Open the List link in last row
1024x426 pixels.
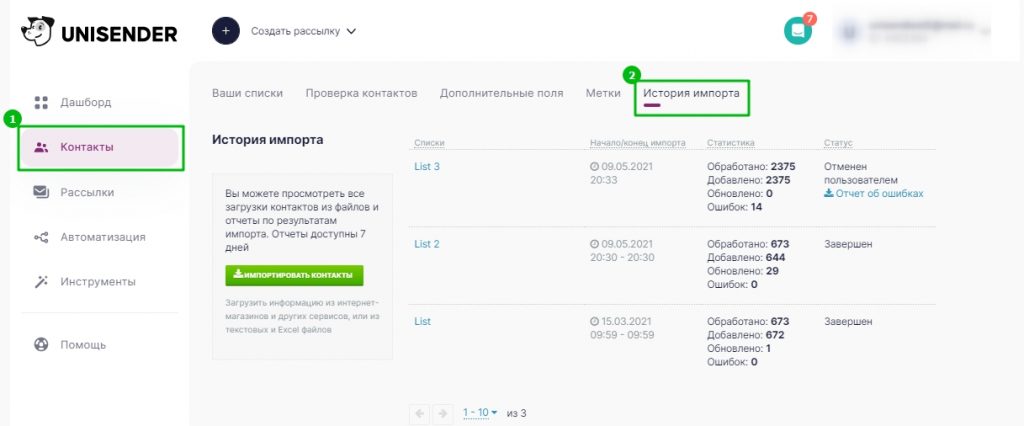(423, 321)
